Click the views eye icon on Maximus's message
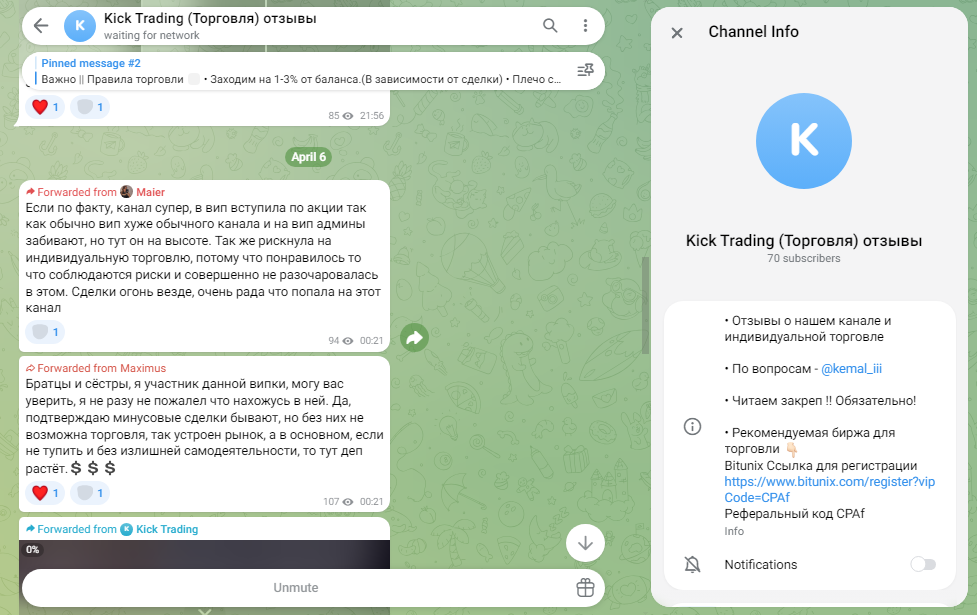Image resolution: width=977 pixels, height=615 pixels. pyautogui.click(x=348, y=502)
